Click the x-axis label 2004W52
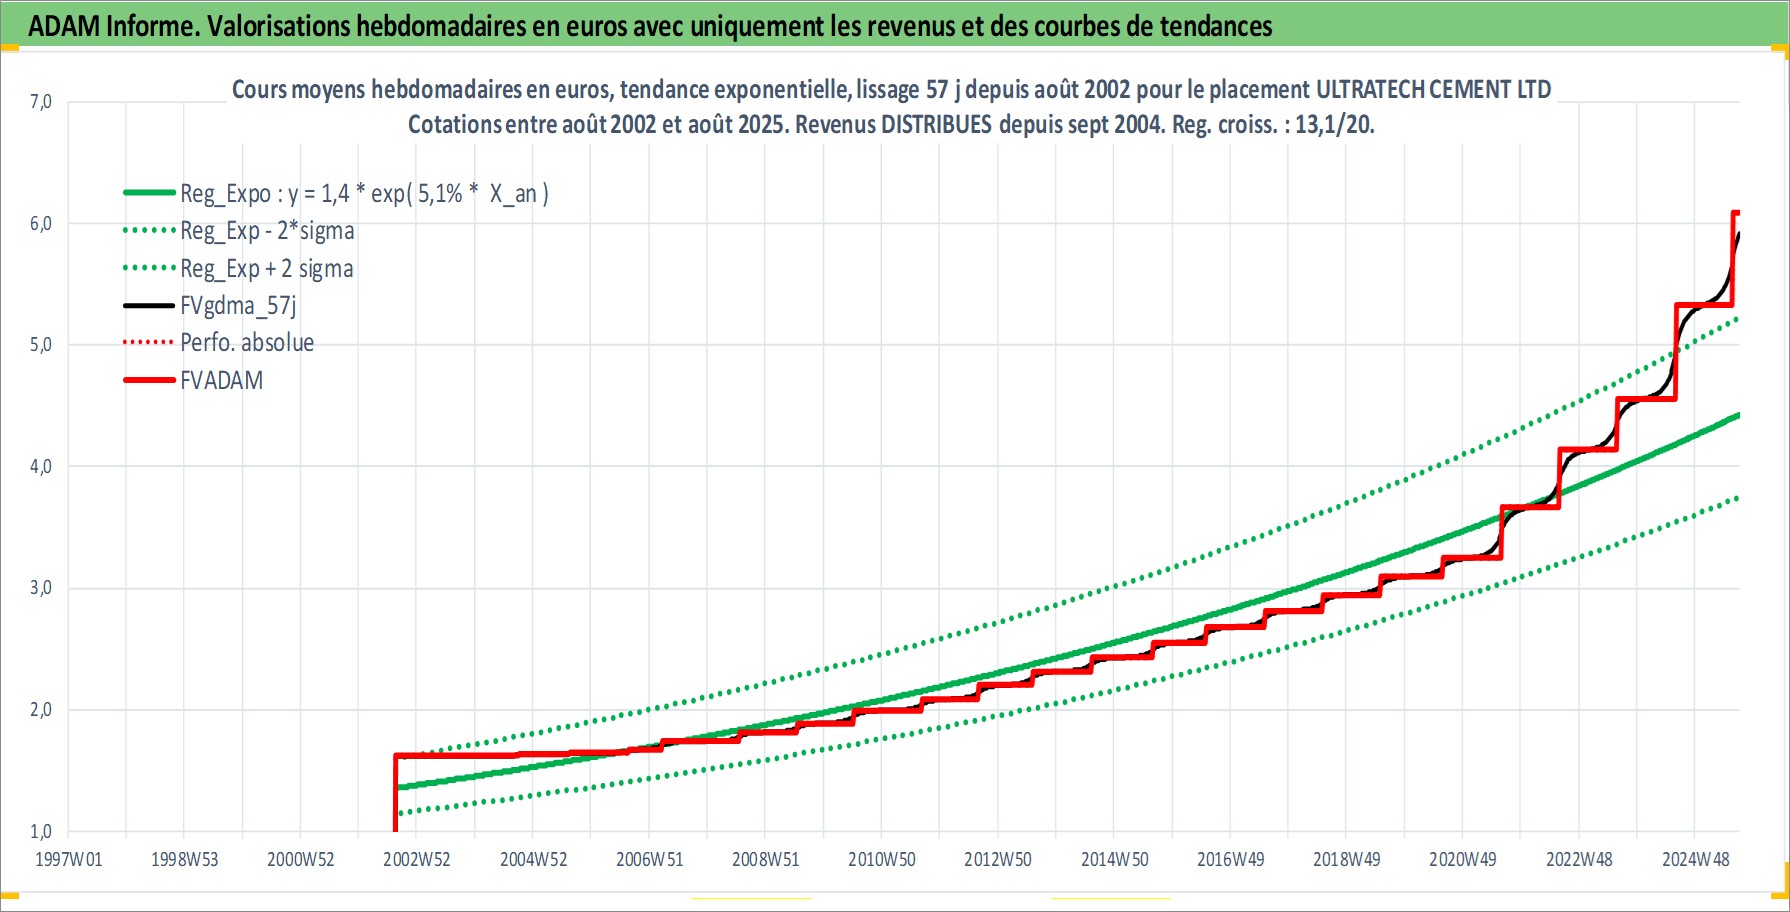Image resolution: width=1790 pixels, height=912 pixels. tap(534, 860)
